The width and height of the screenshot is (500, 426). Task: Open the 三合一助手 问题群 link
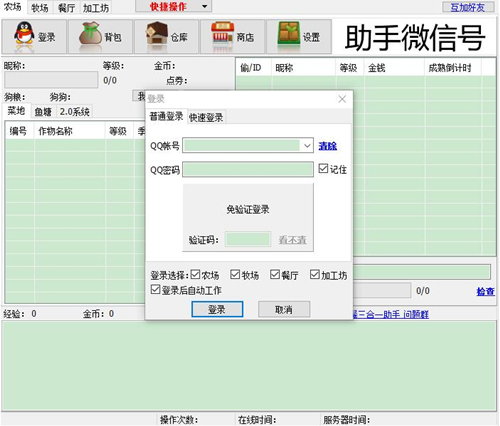(391, 314)
